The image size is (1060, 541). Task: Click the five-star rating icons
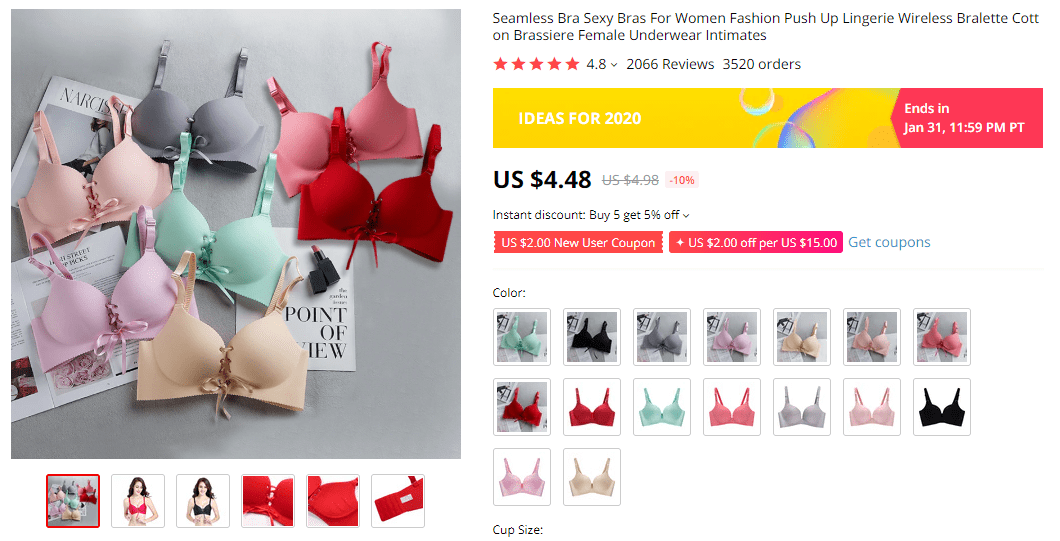click(536, 64)
